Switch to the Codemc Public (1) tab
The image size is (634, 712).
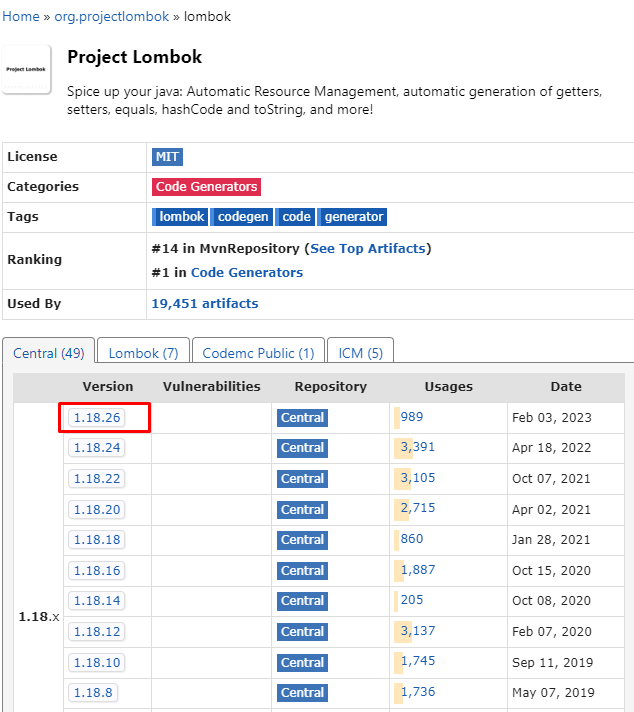coord(258,353)
